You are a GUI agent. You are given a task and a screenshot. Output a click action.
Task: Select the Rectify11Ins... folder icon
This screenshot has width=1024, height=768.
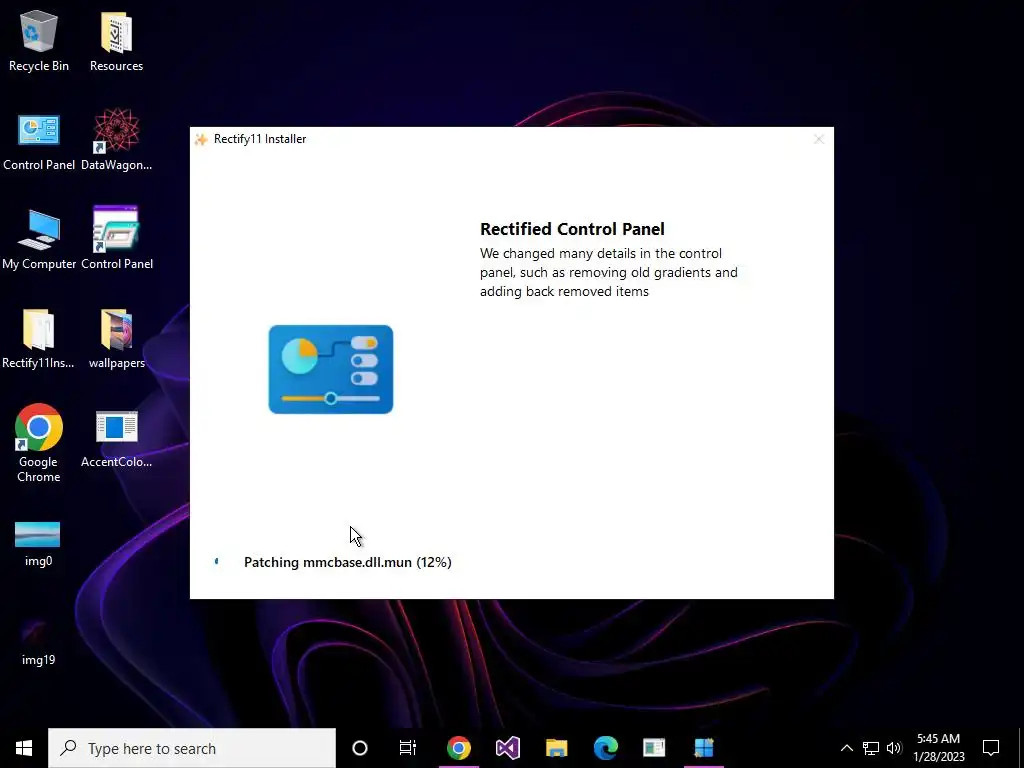coord(38,339)
